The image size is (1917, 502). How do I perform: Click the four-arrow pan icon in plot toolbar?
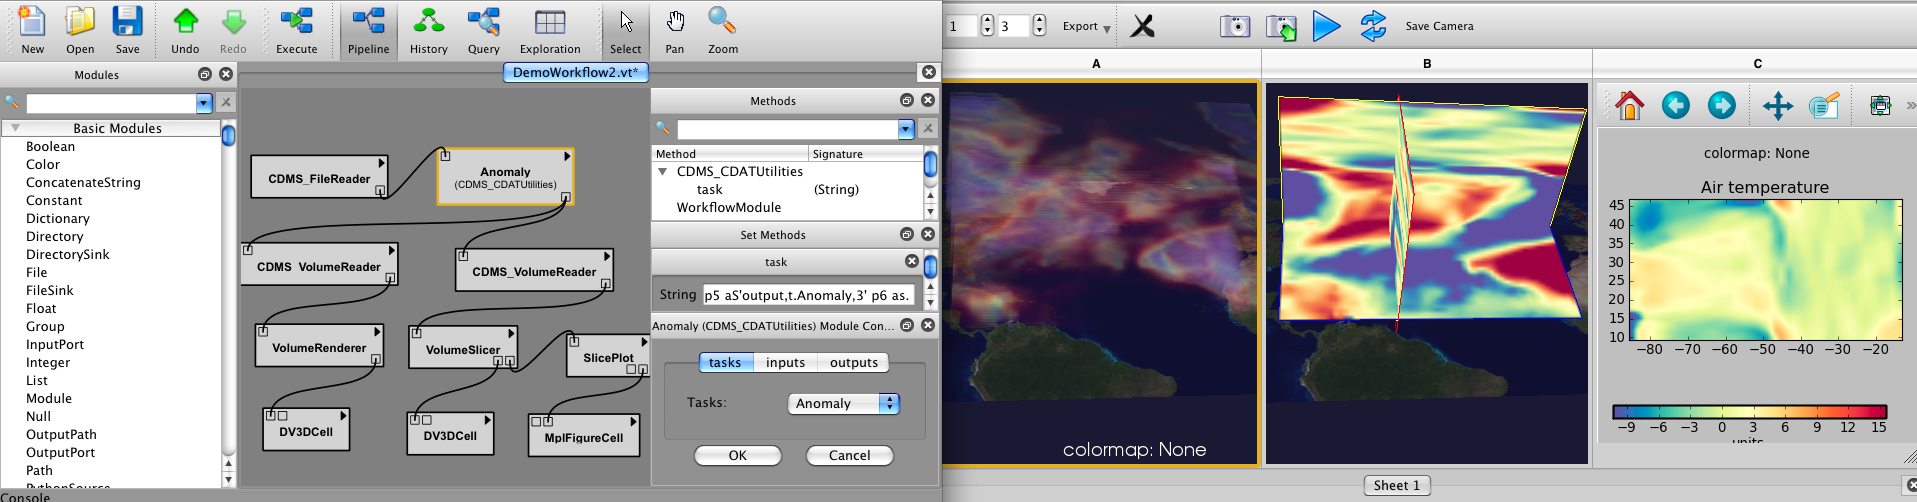pyautogui.click(x=1777, y=105)
